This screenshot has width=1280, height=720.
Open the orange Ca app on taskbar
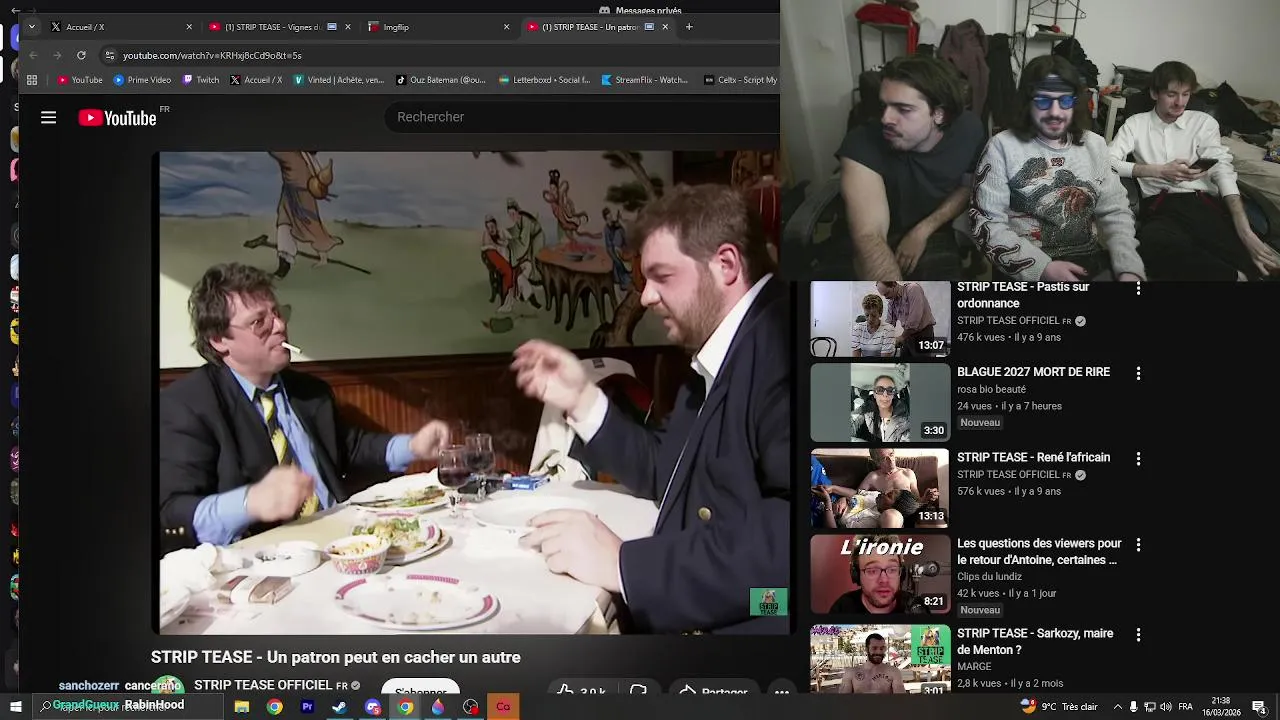click(503, 707)
